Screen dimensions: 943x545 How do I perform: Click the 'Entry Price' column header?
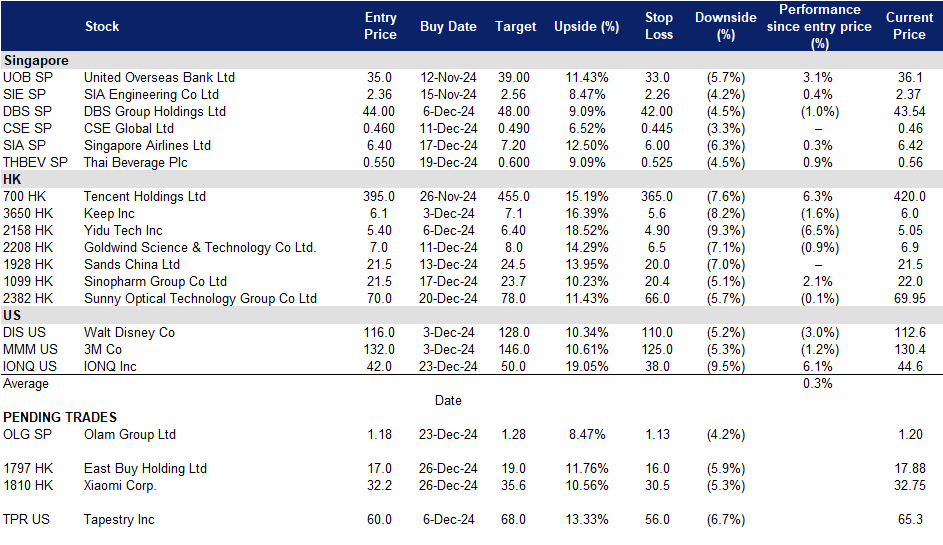[380, 26]
